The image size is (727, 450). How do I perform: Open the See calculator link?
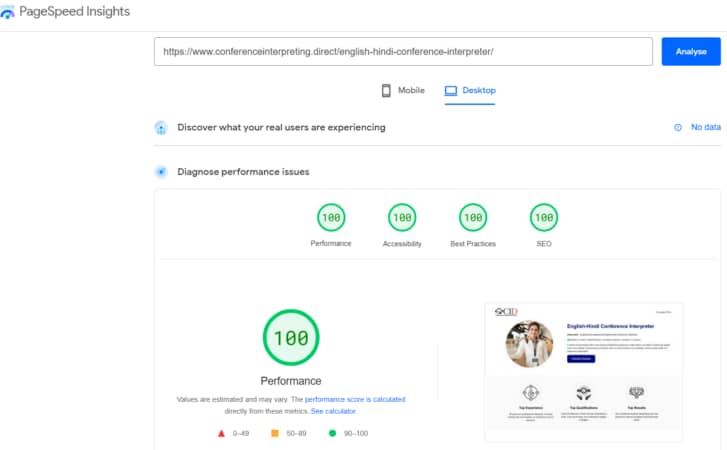pyautogui.click(x=333, y=411)
